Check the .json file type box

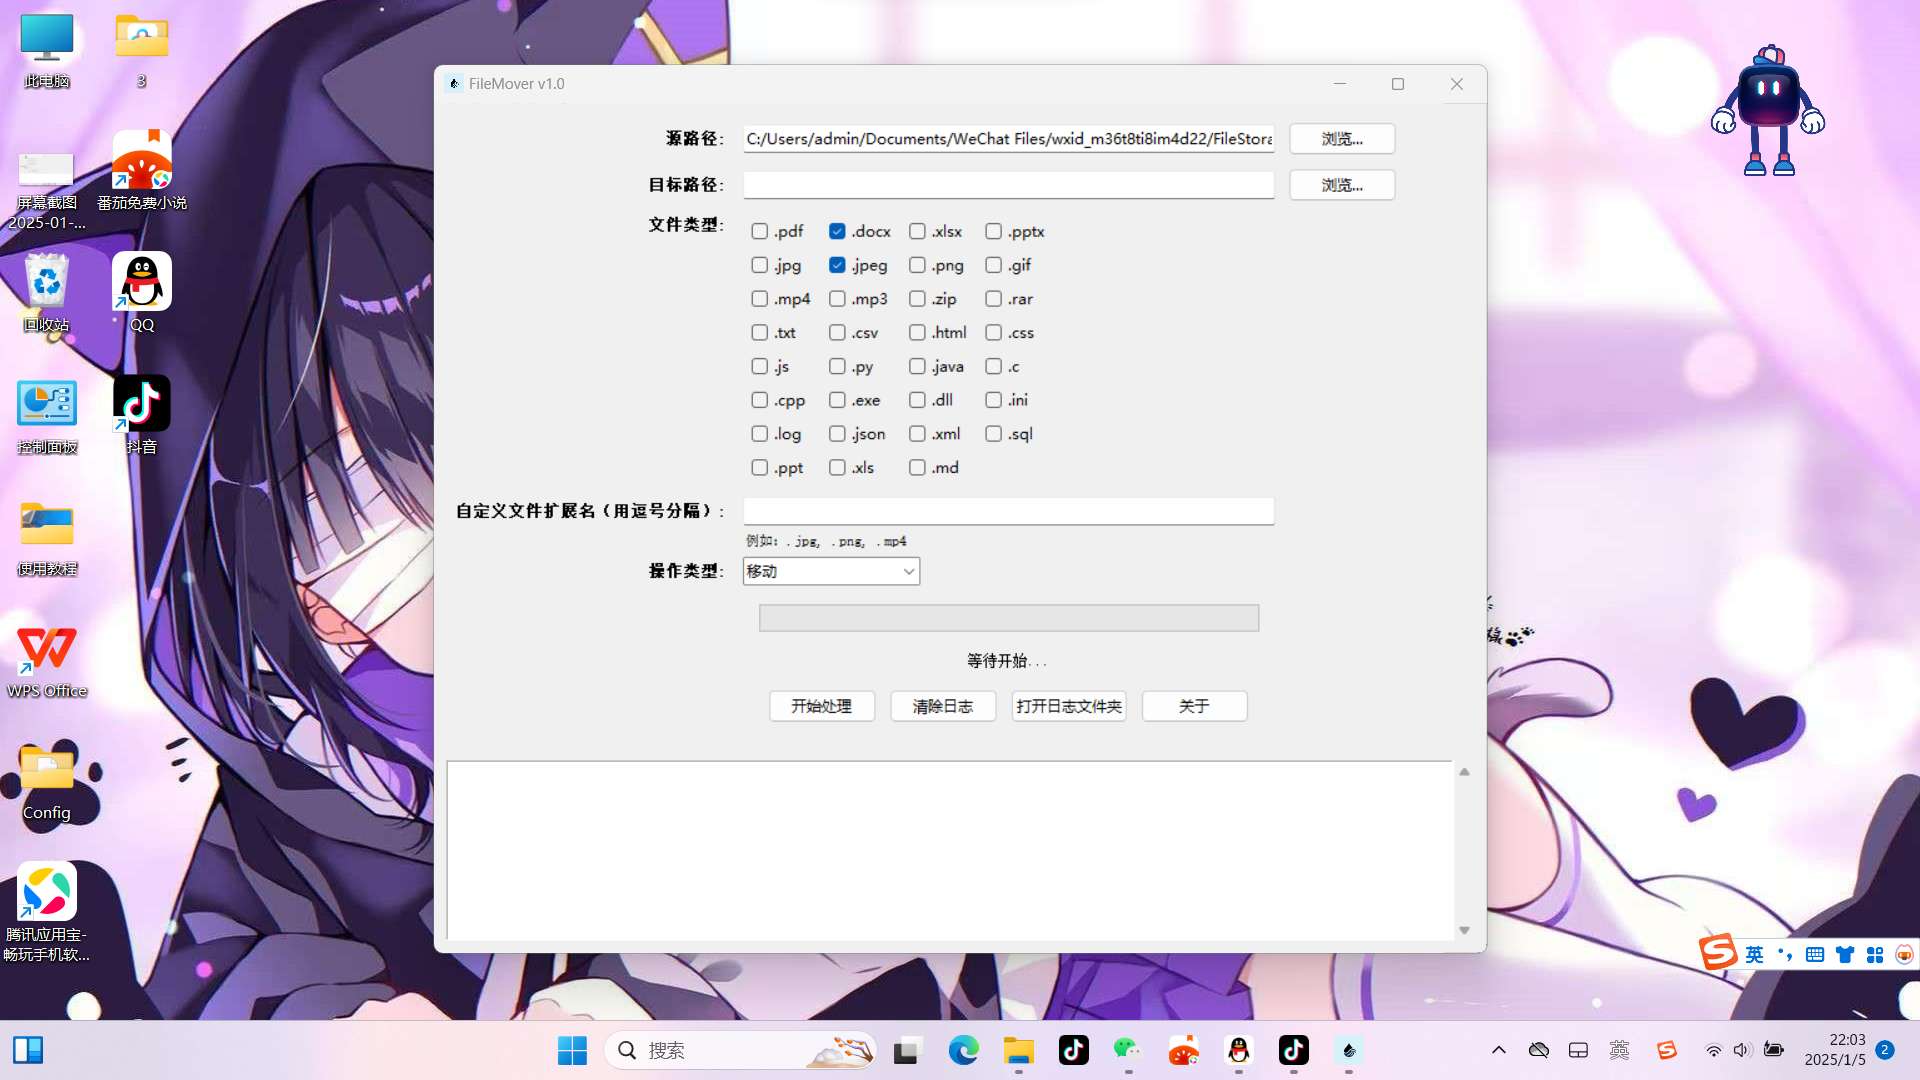(838, 434)
